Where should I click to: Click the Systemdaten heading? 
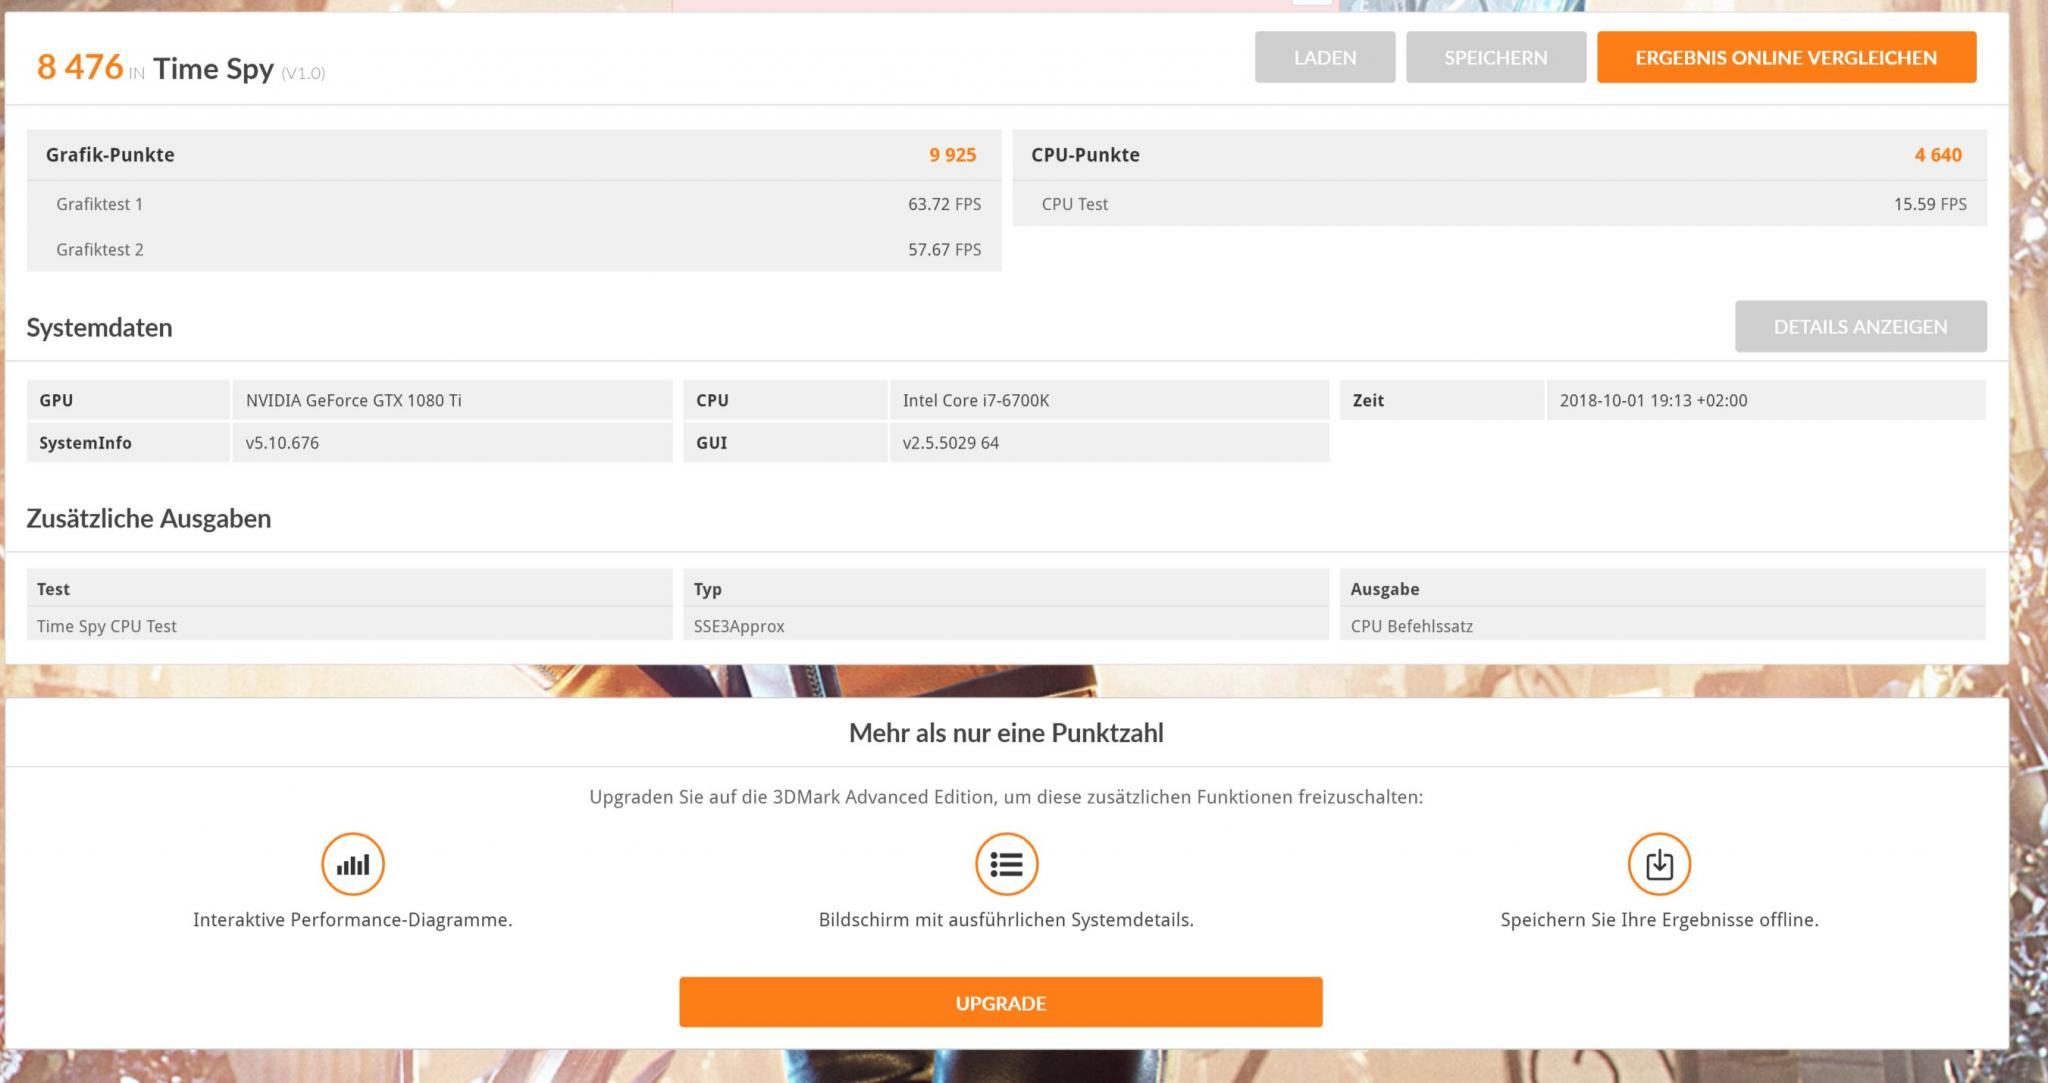[x=99, y=327]
